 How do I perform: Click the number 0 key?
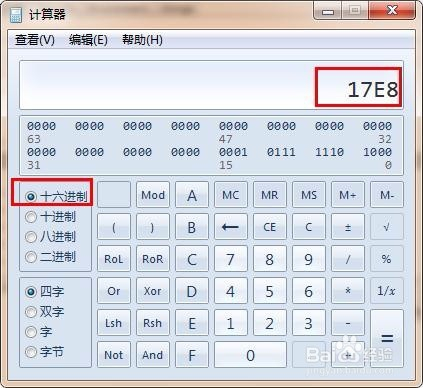(x=251, y=355)
